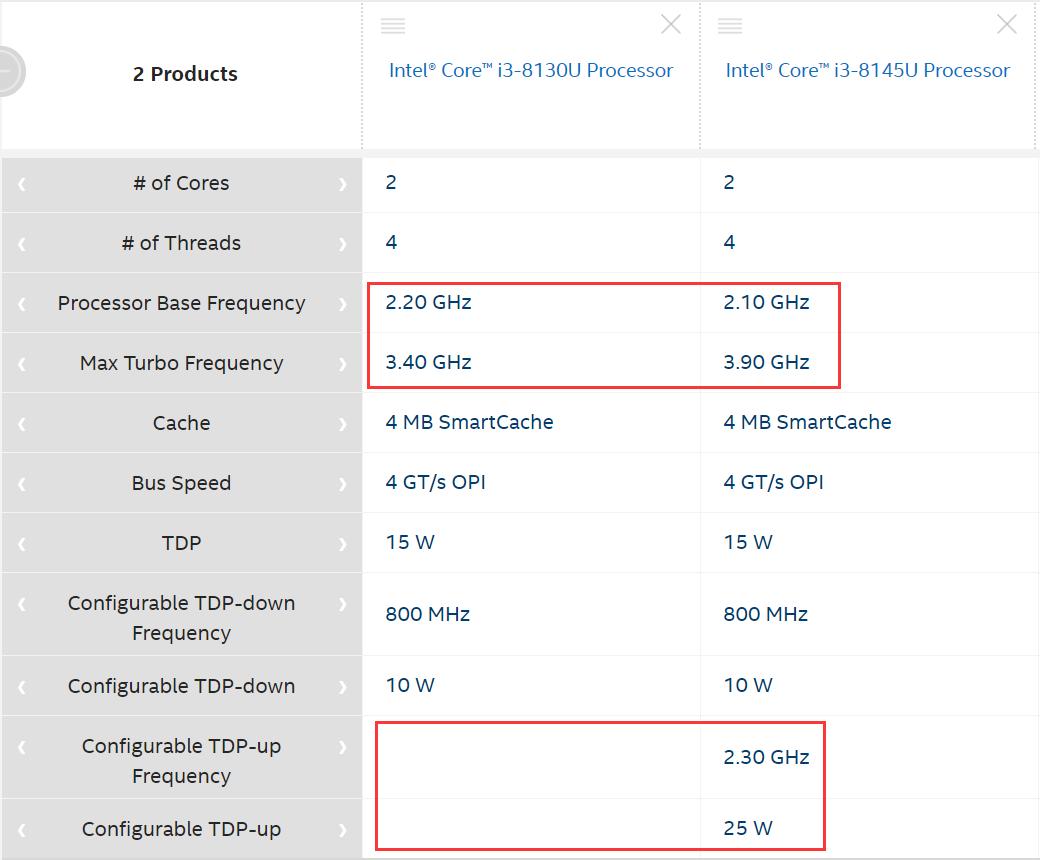Viewport: 1040px width, 860px height.
Task: Click the right arrow beside Max Turbo Frequency
Action: (343, 363)
